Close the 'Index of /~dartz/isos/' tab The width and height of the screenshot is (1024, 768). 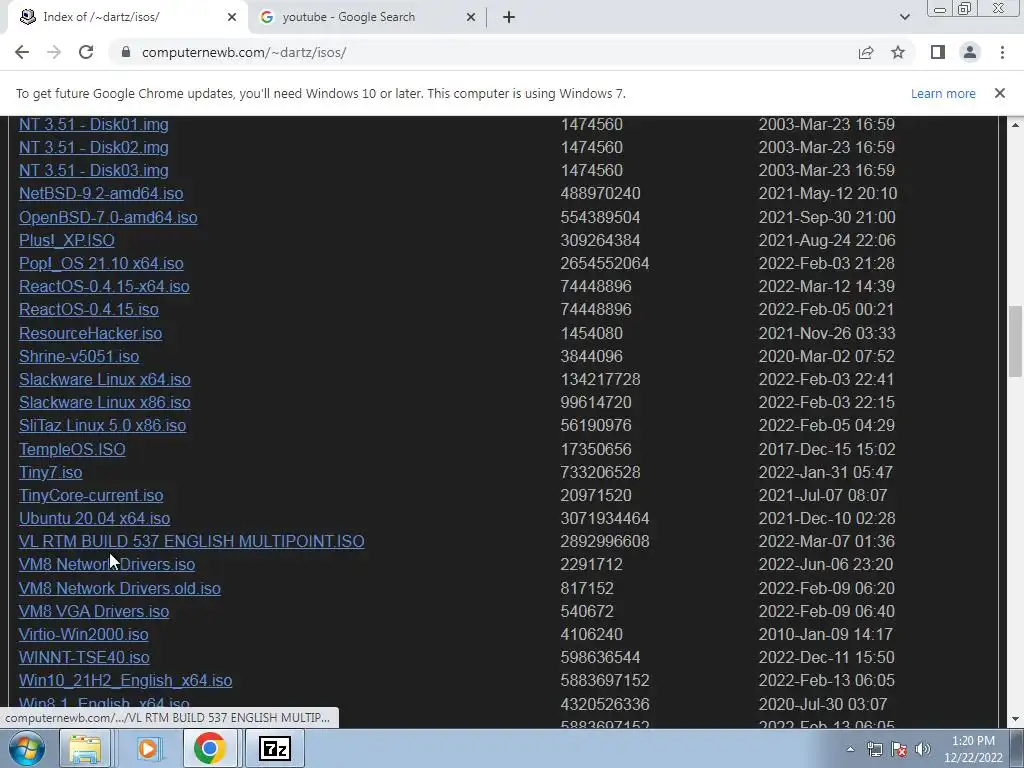pos(232,17)
